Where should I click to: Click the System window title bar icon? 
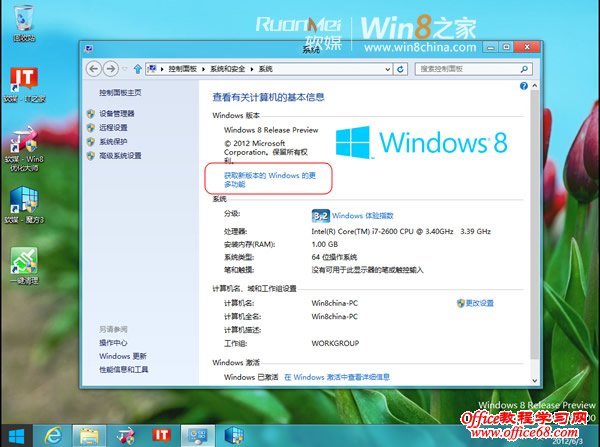tap(89, 49)
